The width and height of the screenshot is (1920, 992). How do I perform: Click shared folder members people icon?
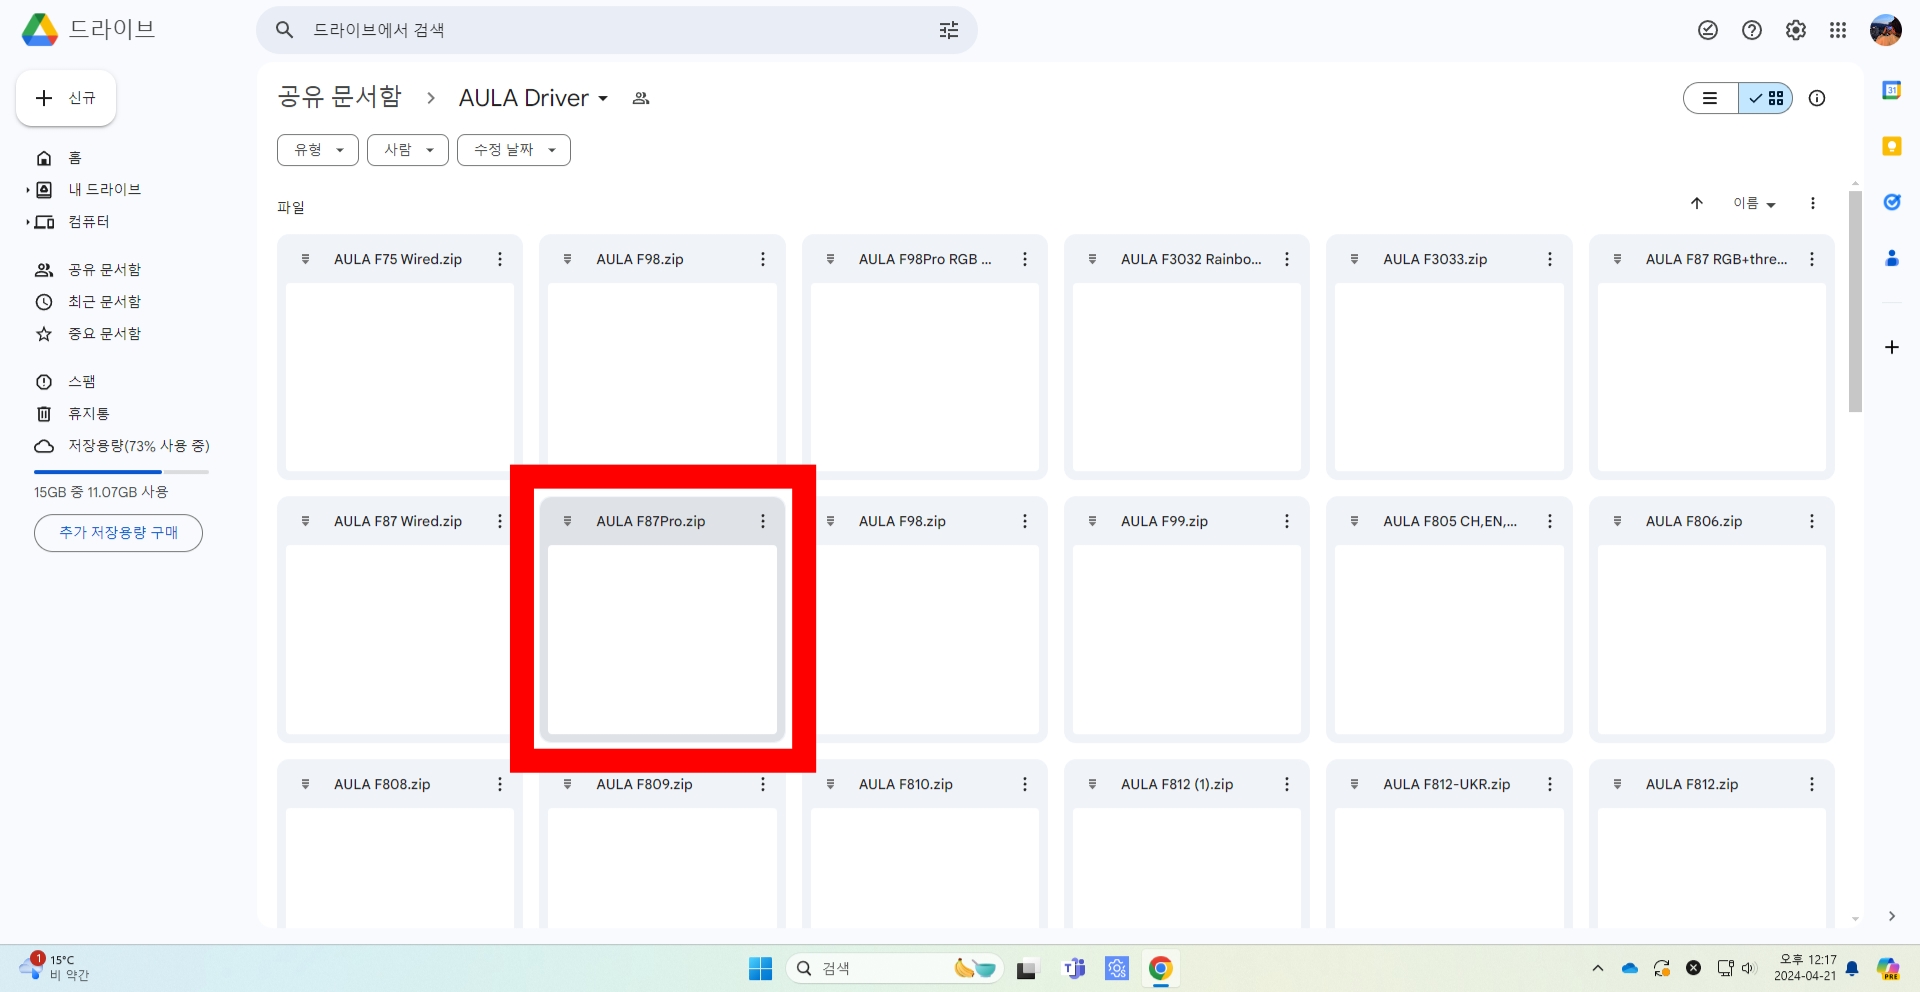pos(641,98)
